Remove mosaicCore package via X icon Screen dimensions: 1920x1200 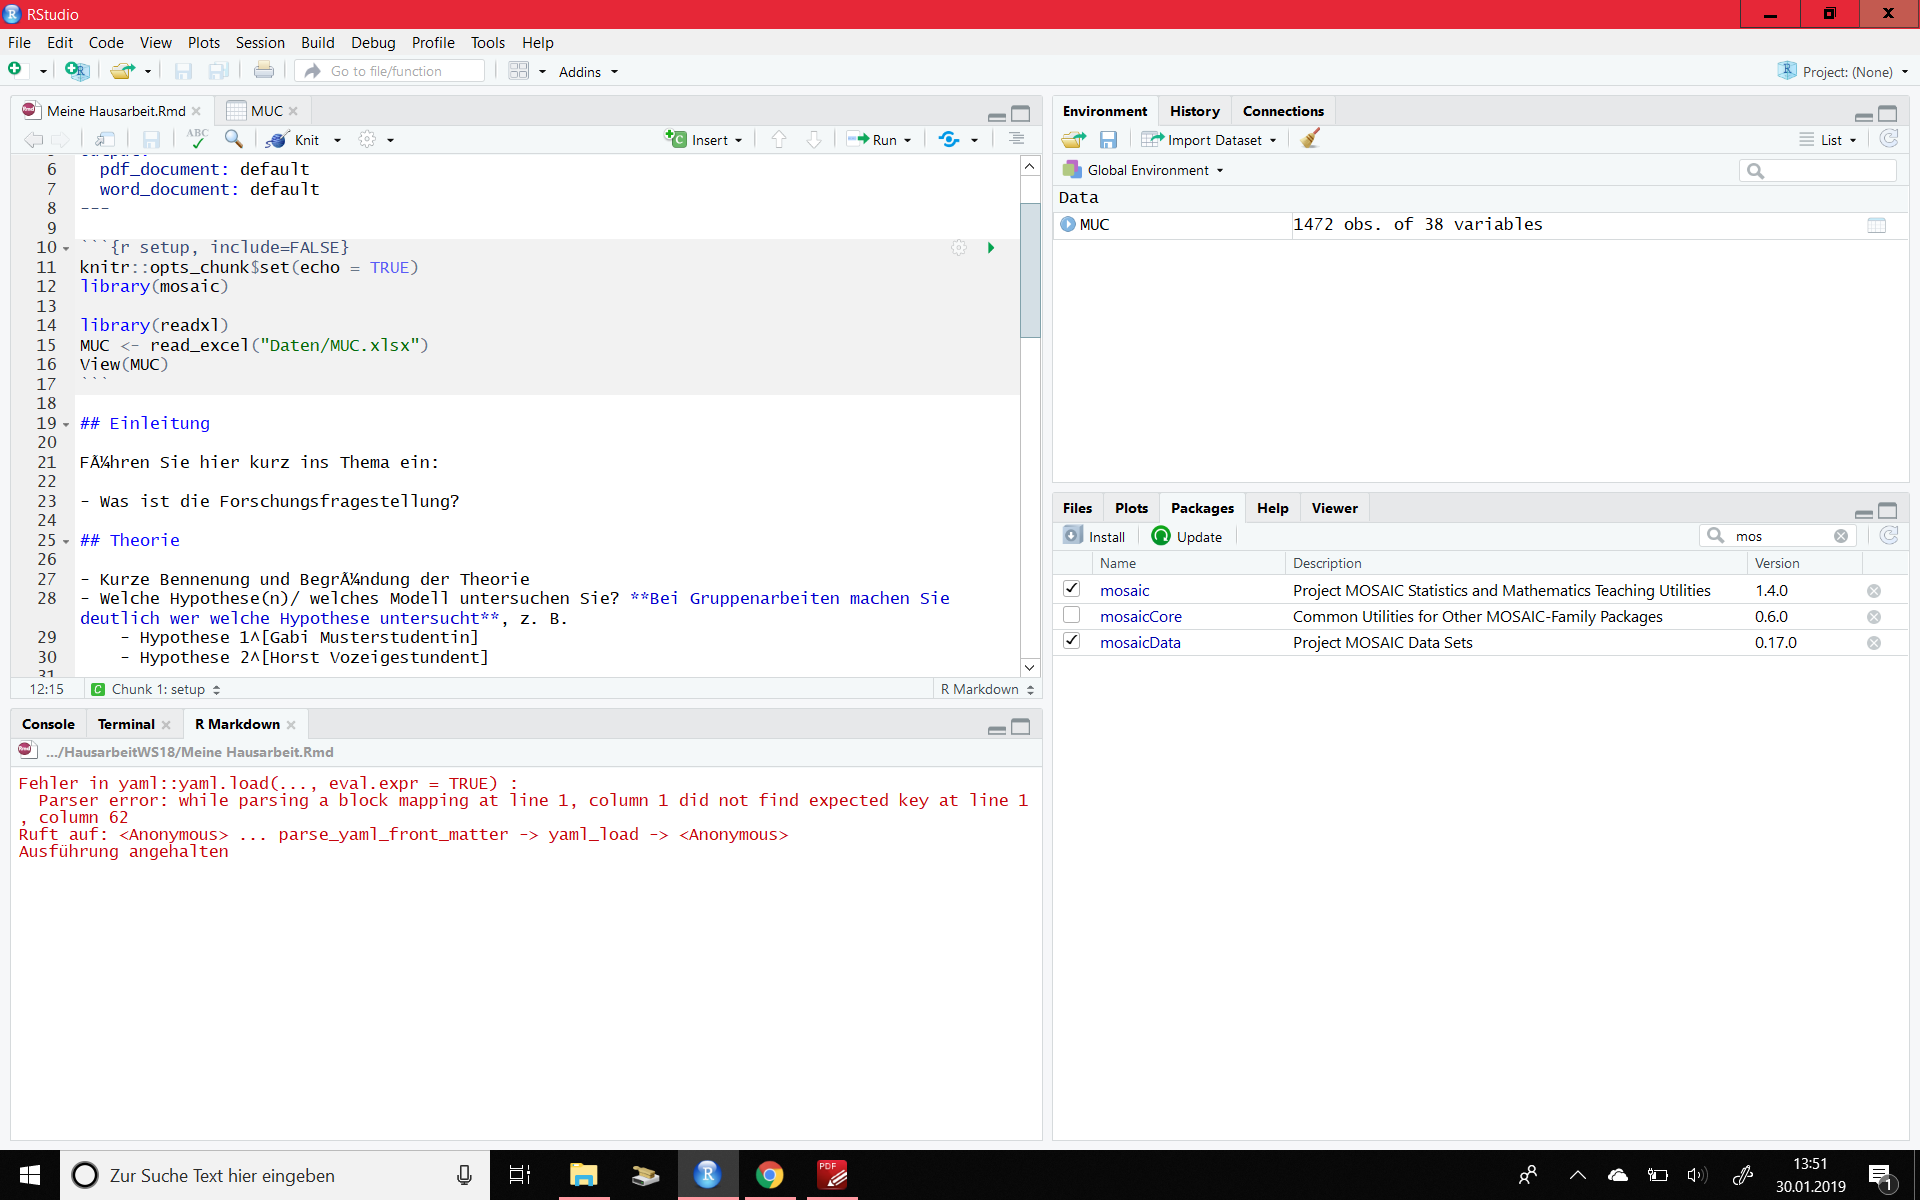(x=1873, y=617)
